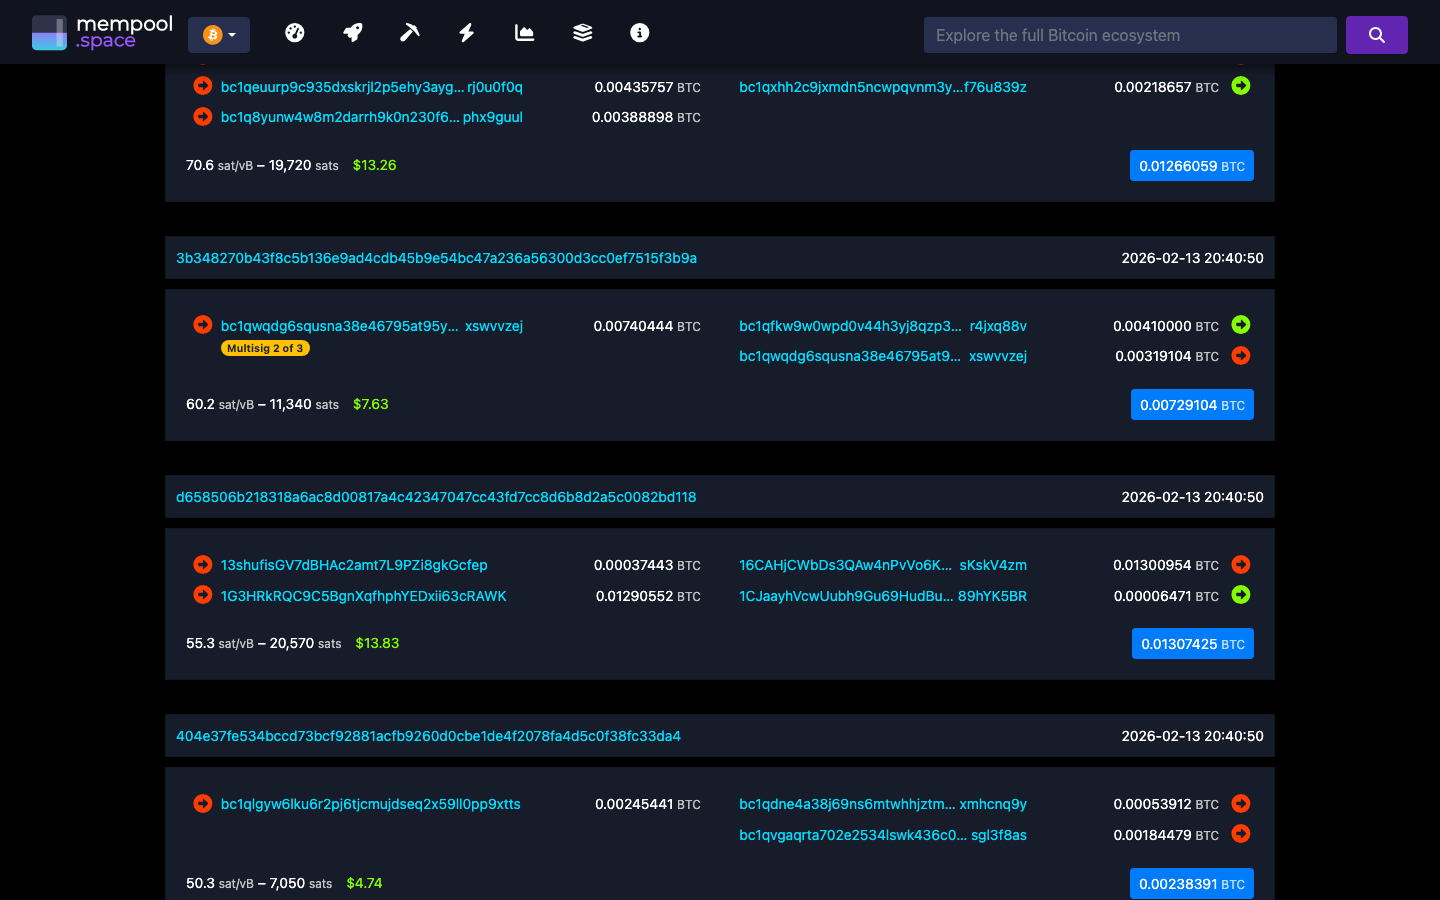1440x900 pixels.
Task: Click the 0.00729104 BTC total button
Action: (x=1192, y=404)
